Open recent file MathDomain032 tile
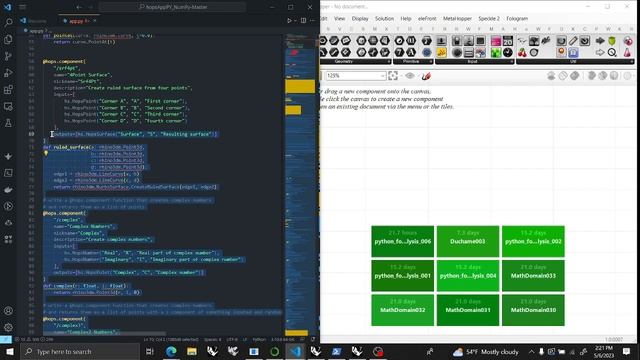Screen dimensions: 640x360 402,310
